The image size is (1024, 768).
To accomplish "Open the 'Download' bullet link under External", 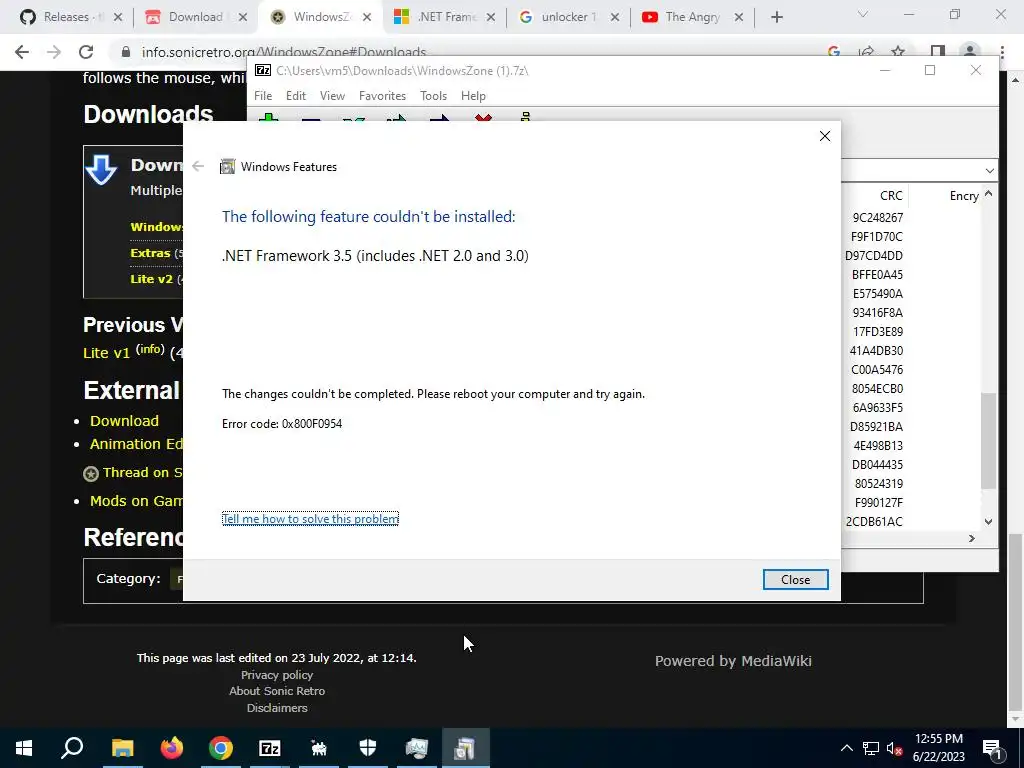I will [x=124, y=421].
